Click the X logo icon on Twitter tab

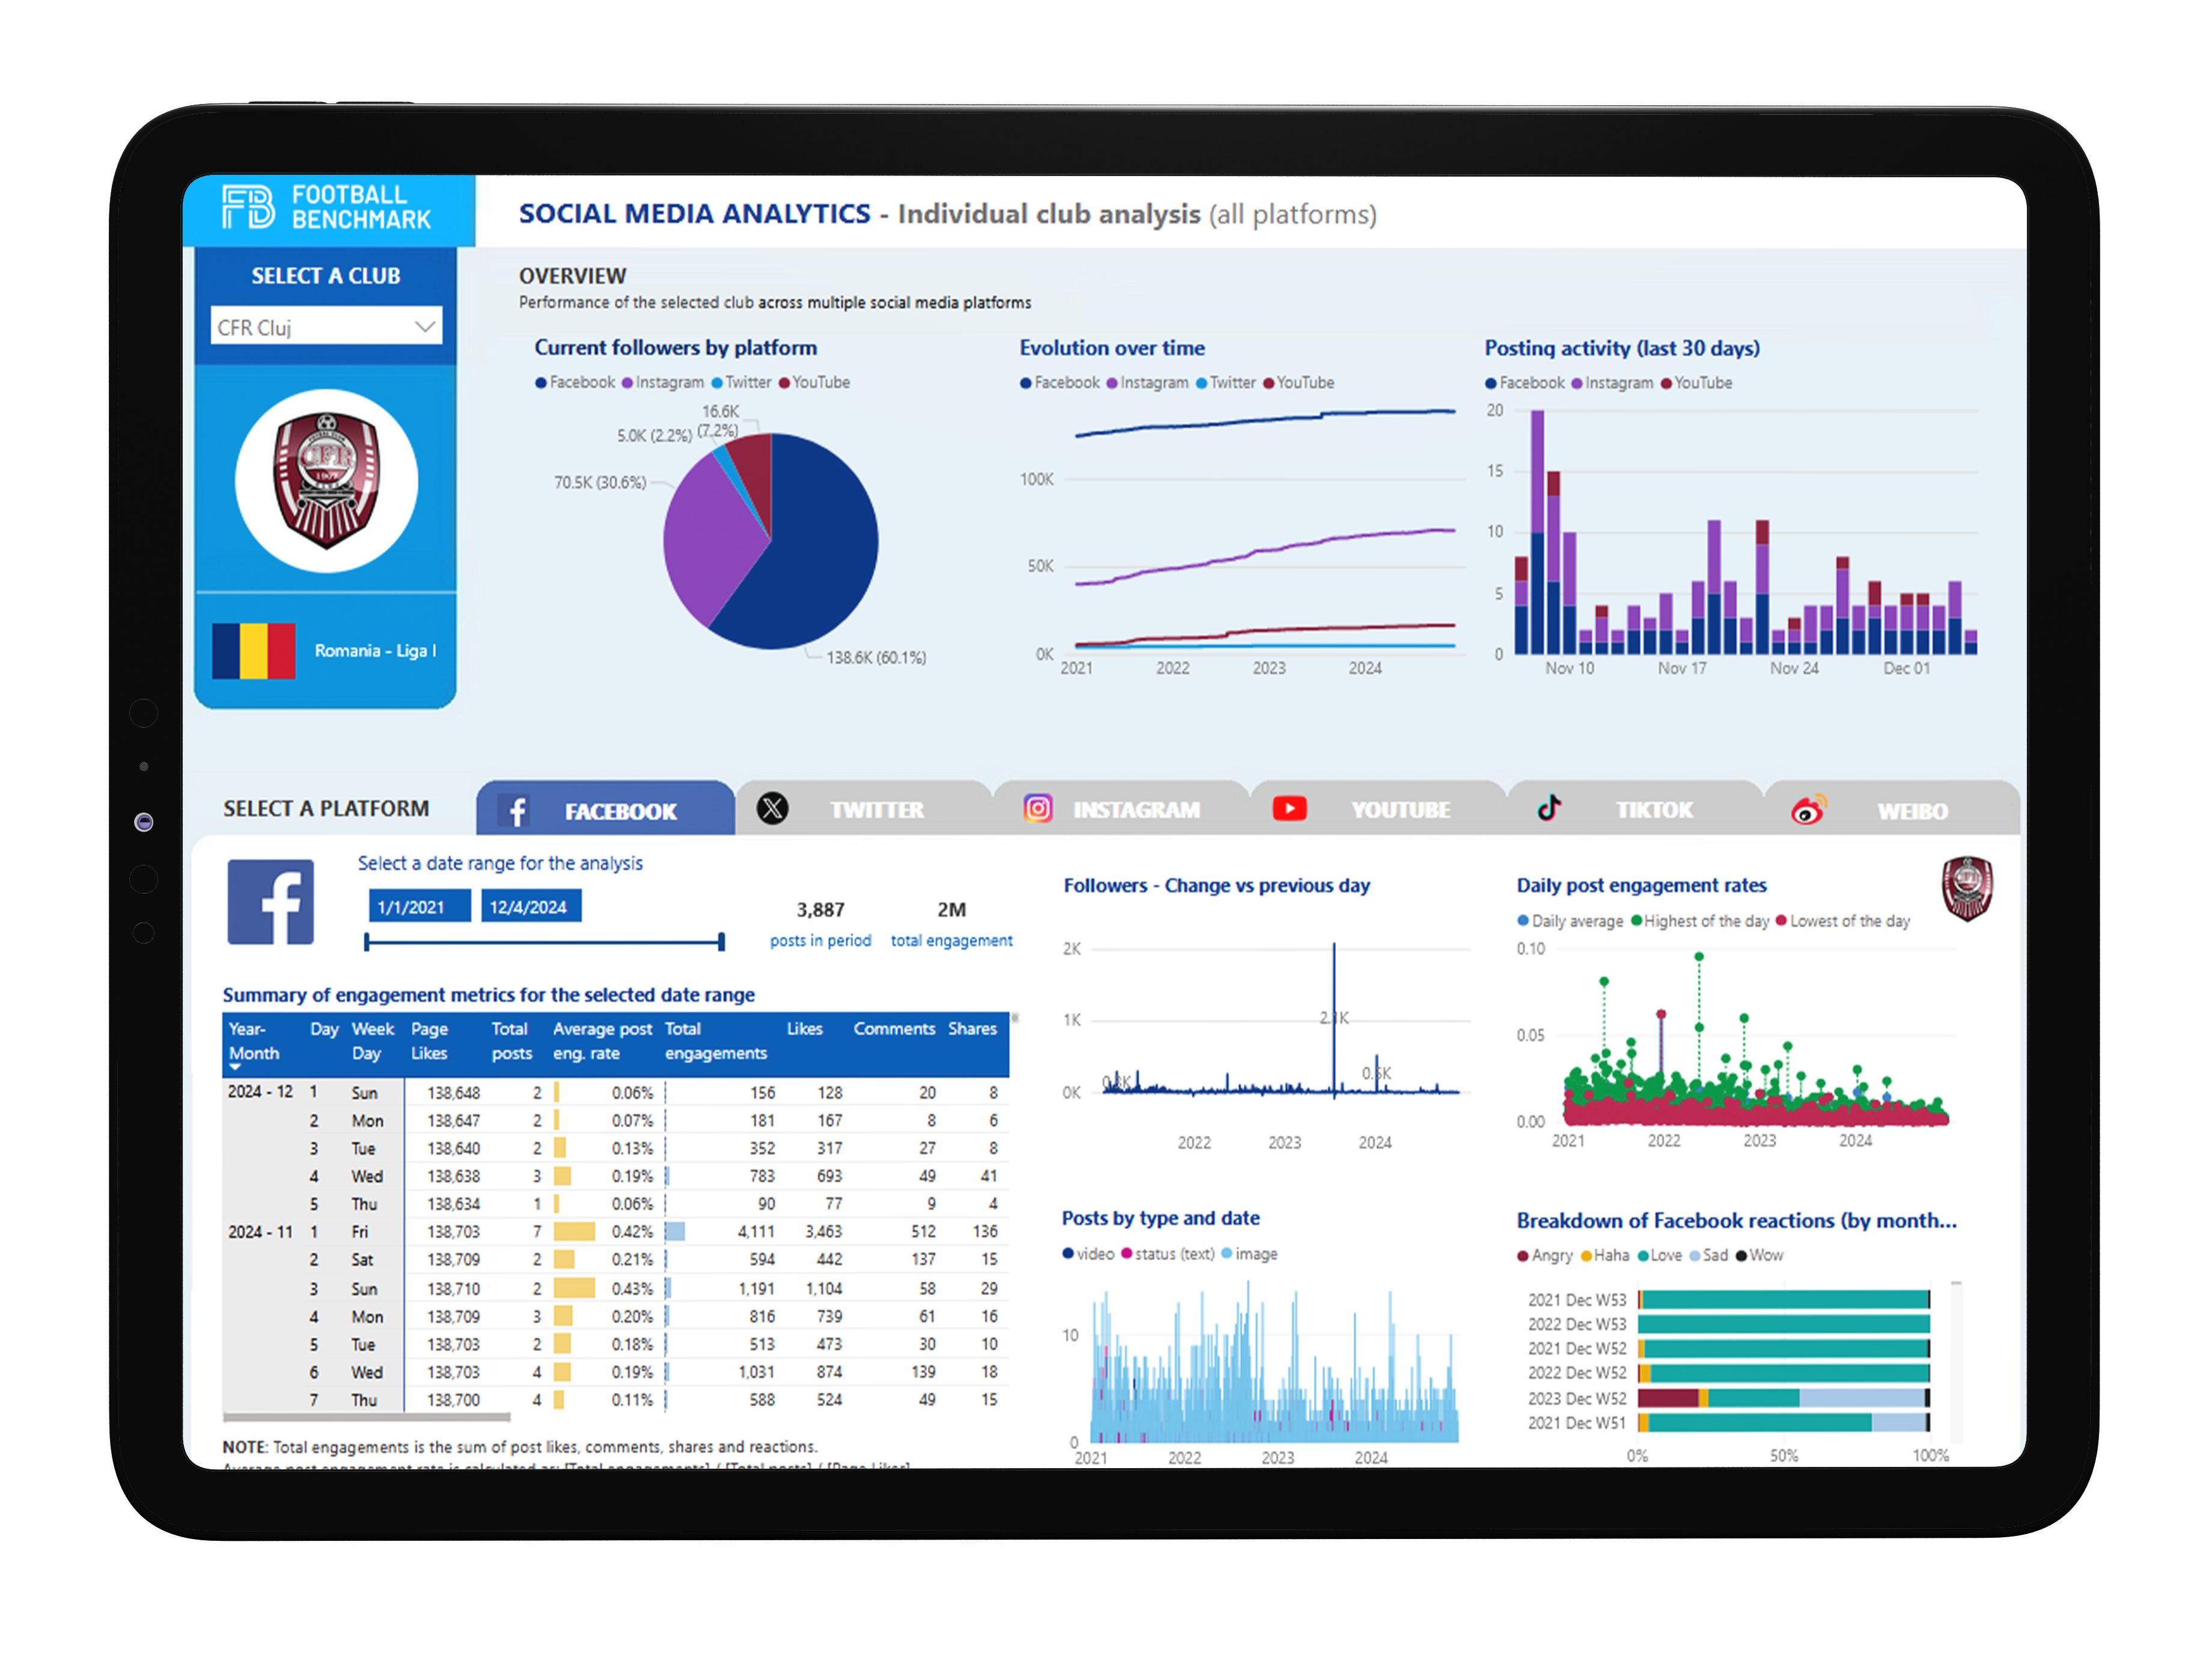[772, 808]
